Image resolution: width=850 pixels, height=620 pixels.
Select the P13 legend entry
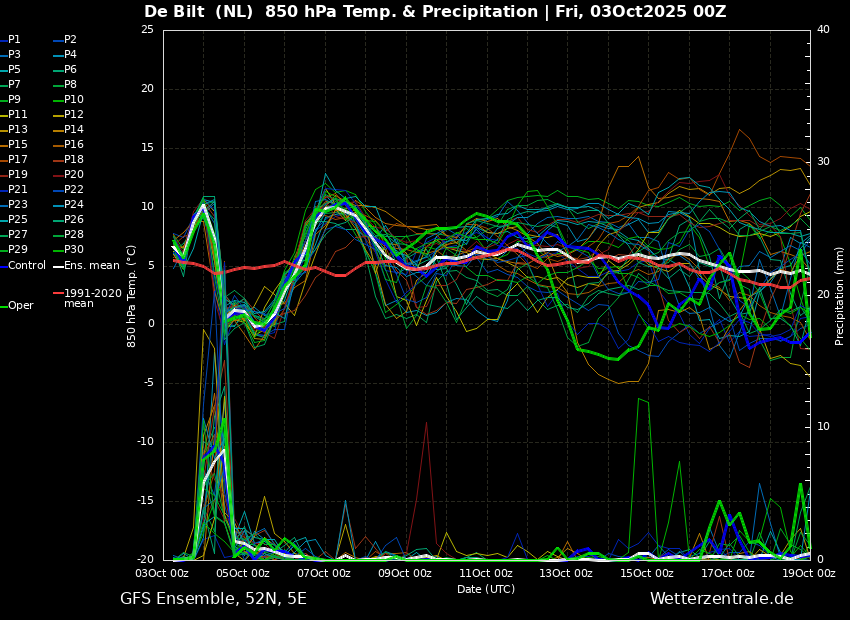pos(14,130)
